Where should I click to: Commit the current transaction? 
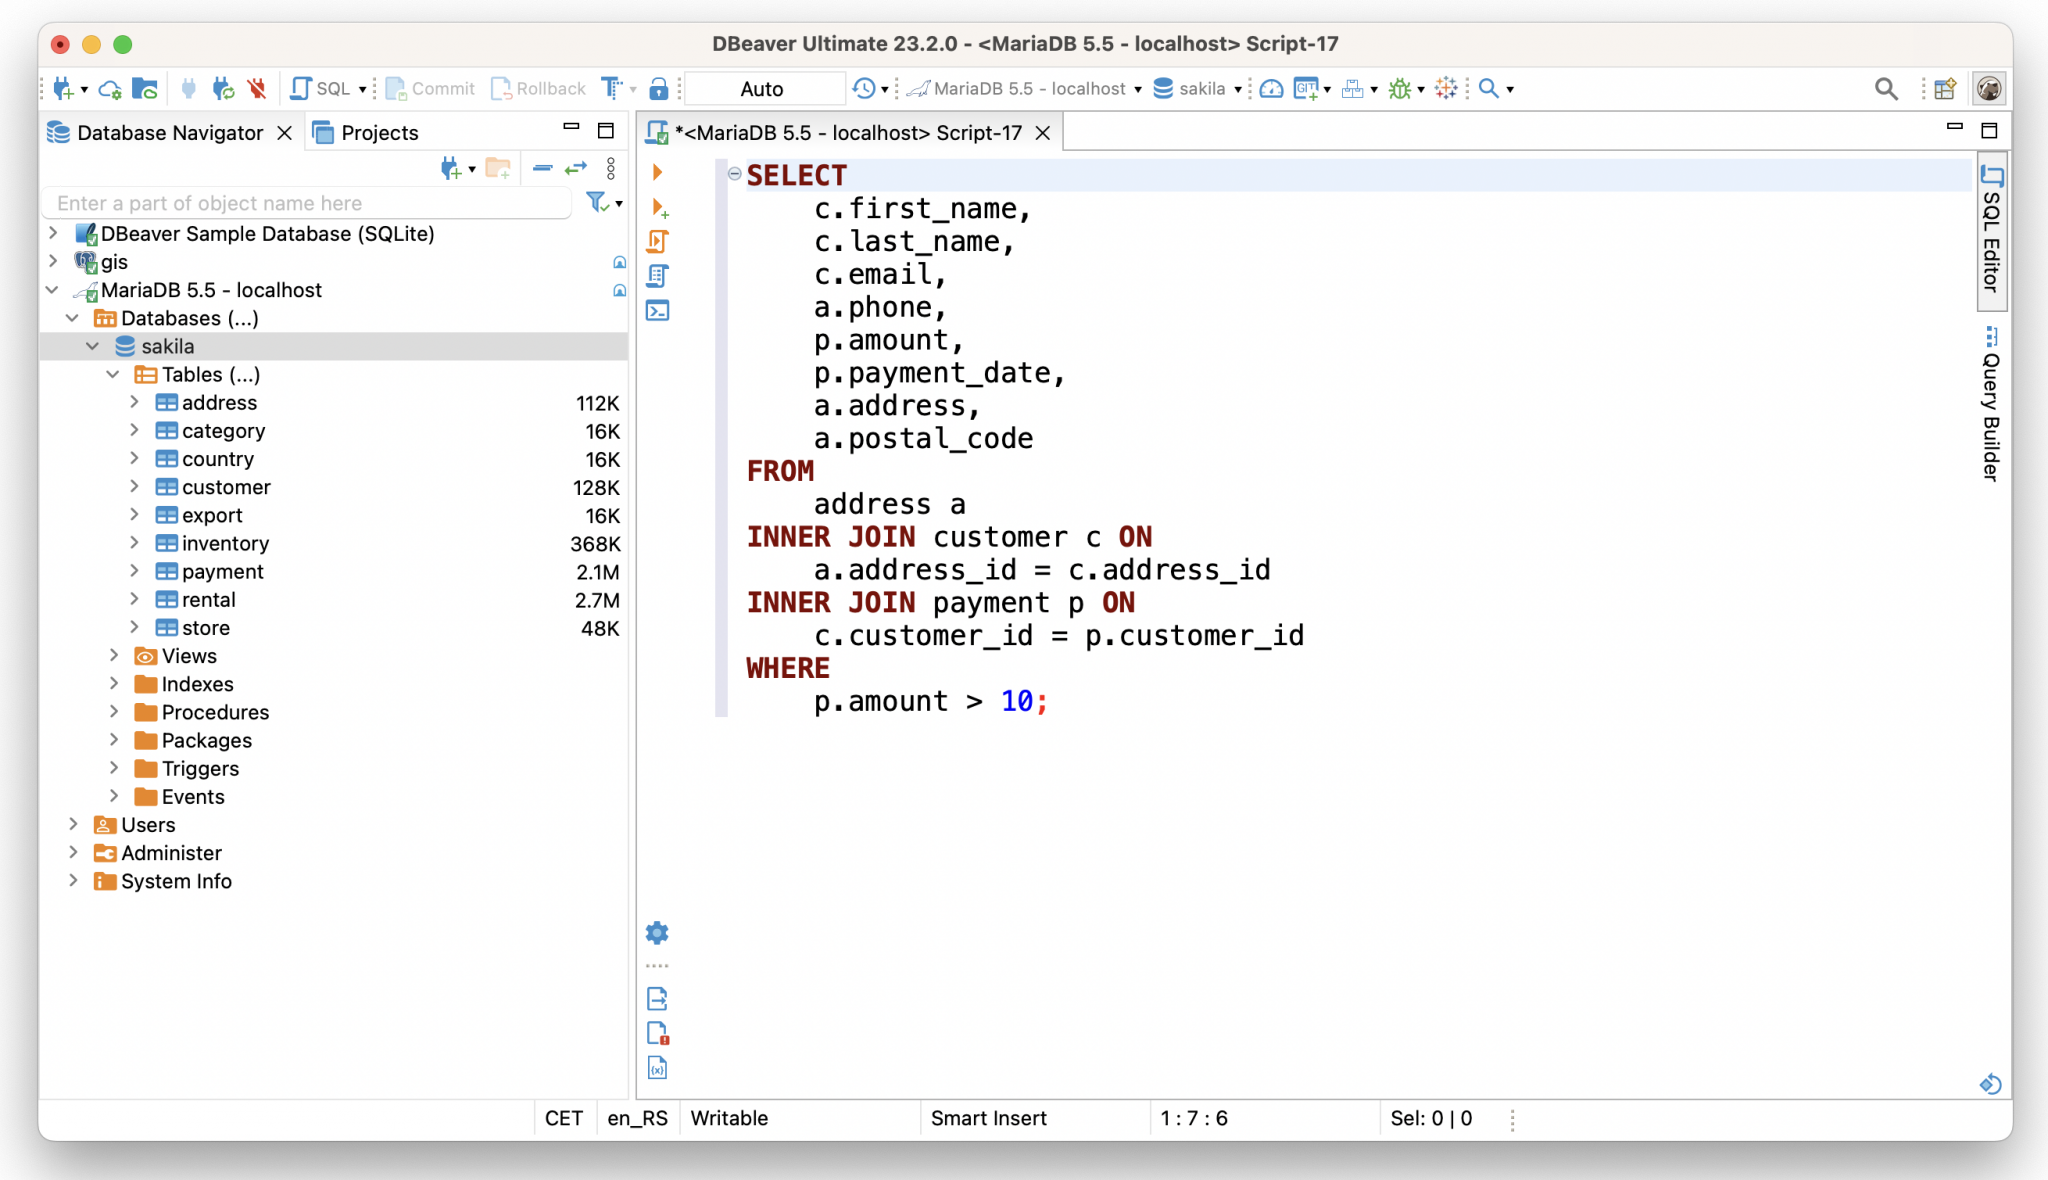point(428,89)
